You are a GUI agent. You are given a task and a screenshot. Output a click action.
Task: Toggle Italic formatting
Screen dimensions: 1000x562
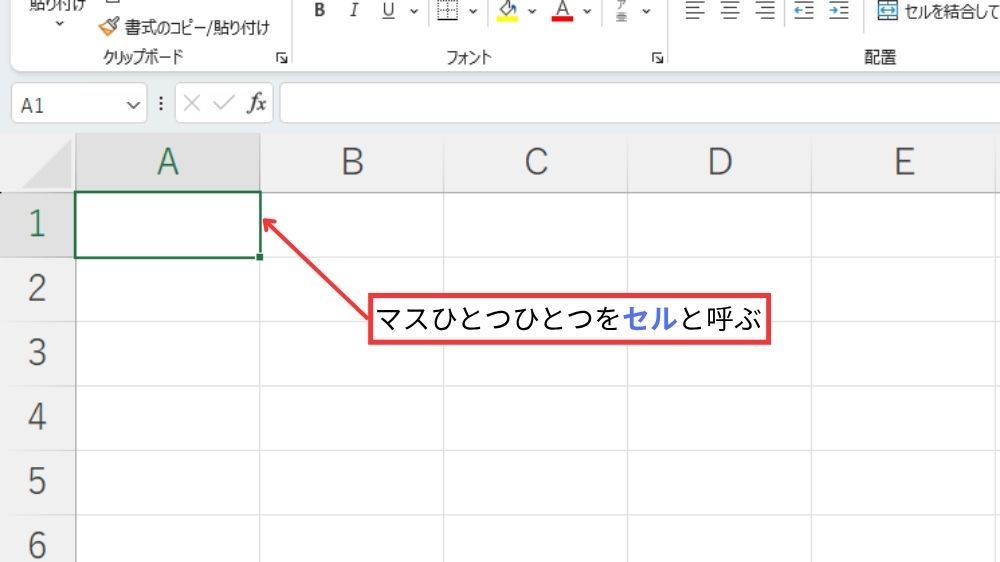pyautogui.click(x=354, y=11)
